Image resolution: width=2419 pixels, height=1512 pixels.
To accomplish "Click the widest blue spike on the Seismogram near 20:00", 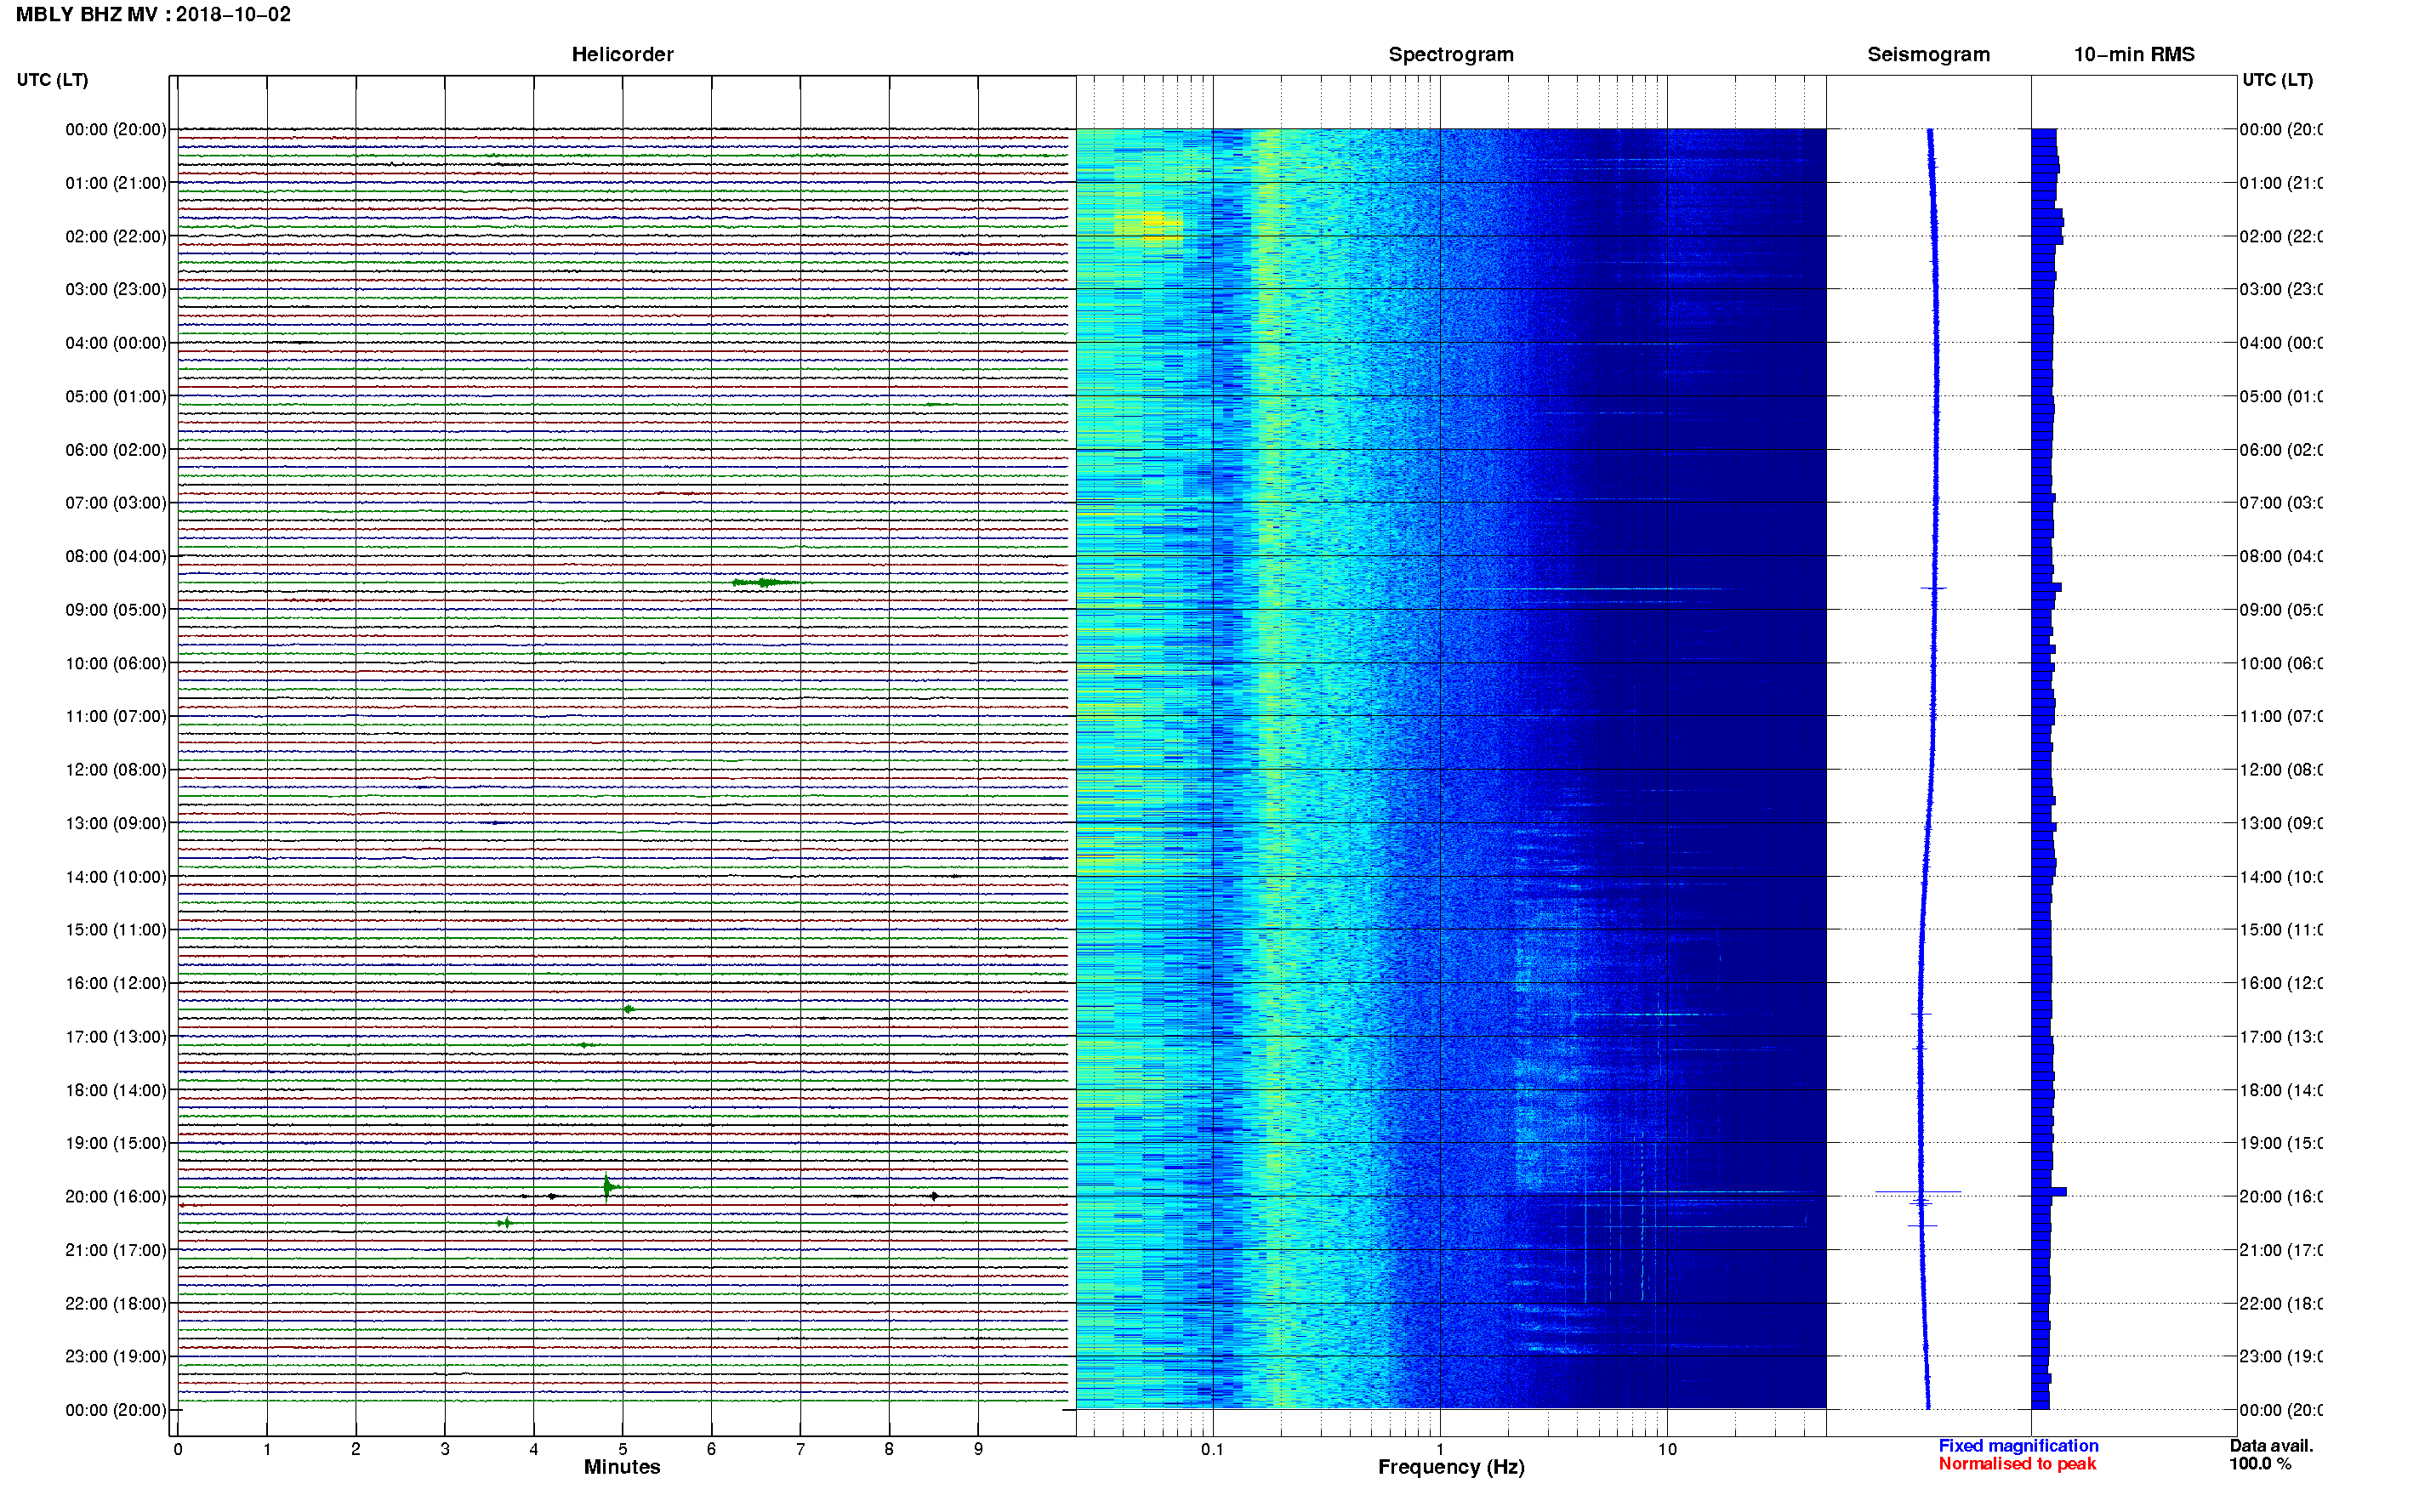I will (1918, 1192).
